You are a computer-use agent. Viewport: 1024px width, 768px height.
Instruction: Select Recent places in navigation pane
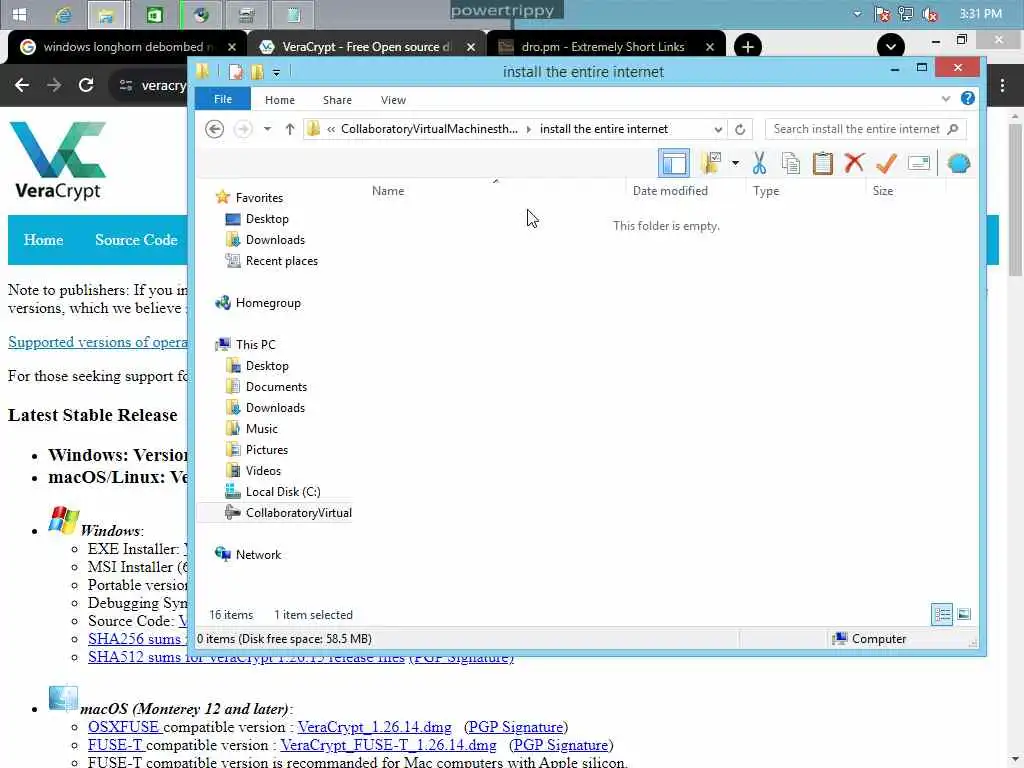coord(281,261)
